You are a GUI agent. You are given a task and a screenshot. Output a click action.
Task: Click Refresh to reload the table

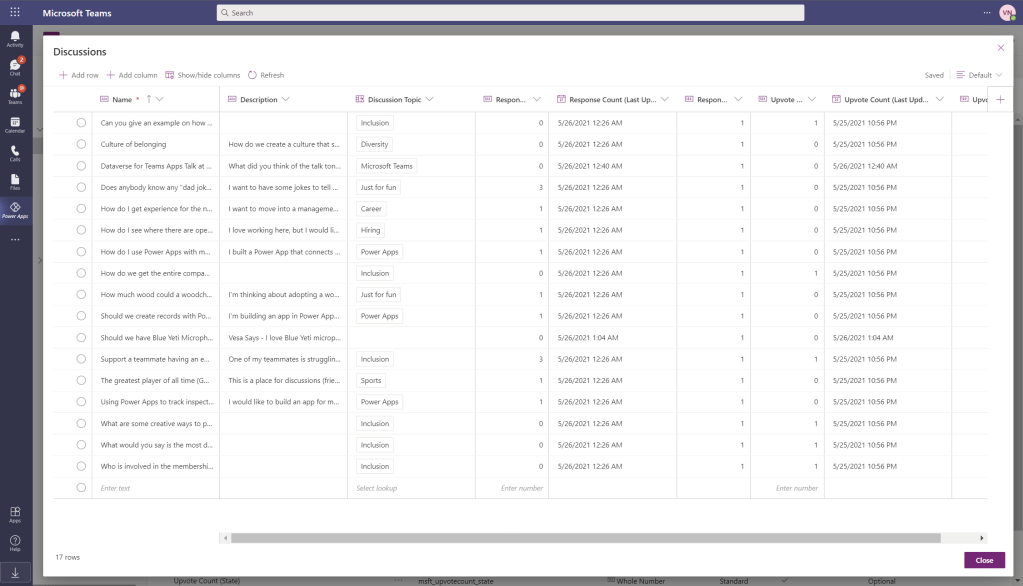coord(266,75)
